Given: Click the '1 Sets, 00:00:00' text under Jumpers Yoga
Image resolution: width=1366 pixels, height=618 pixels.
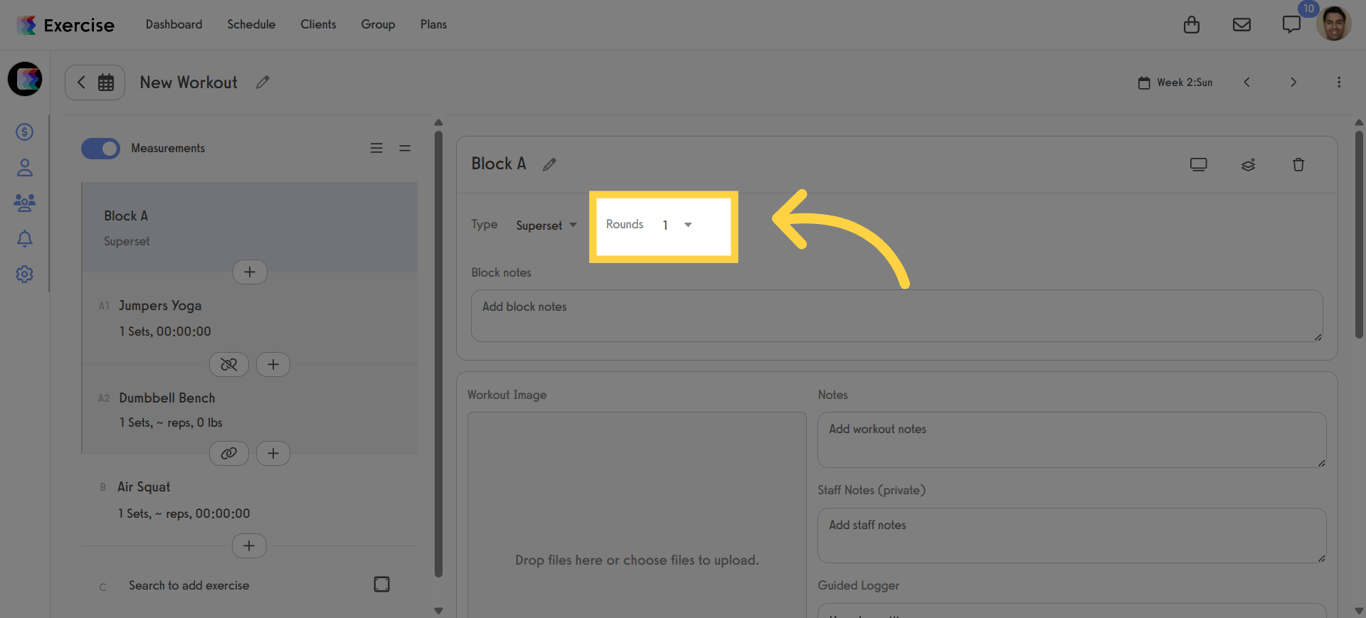Looking at the screenshot, I should [165, 331].
